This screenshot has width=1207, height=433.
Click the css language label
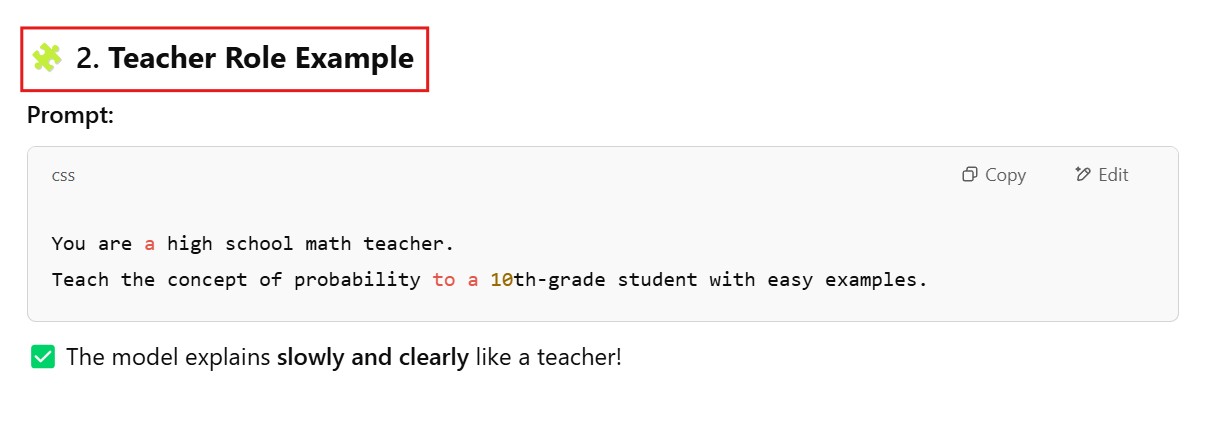63,176
